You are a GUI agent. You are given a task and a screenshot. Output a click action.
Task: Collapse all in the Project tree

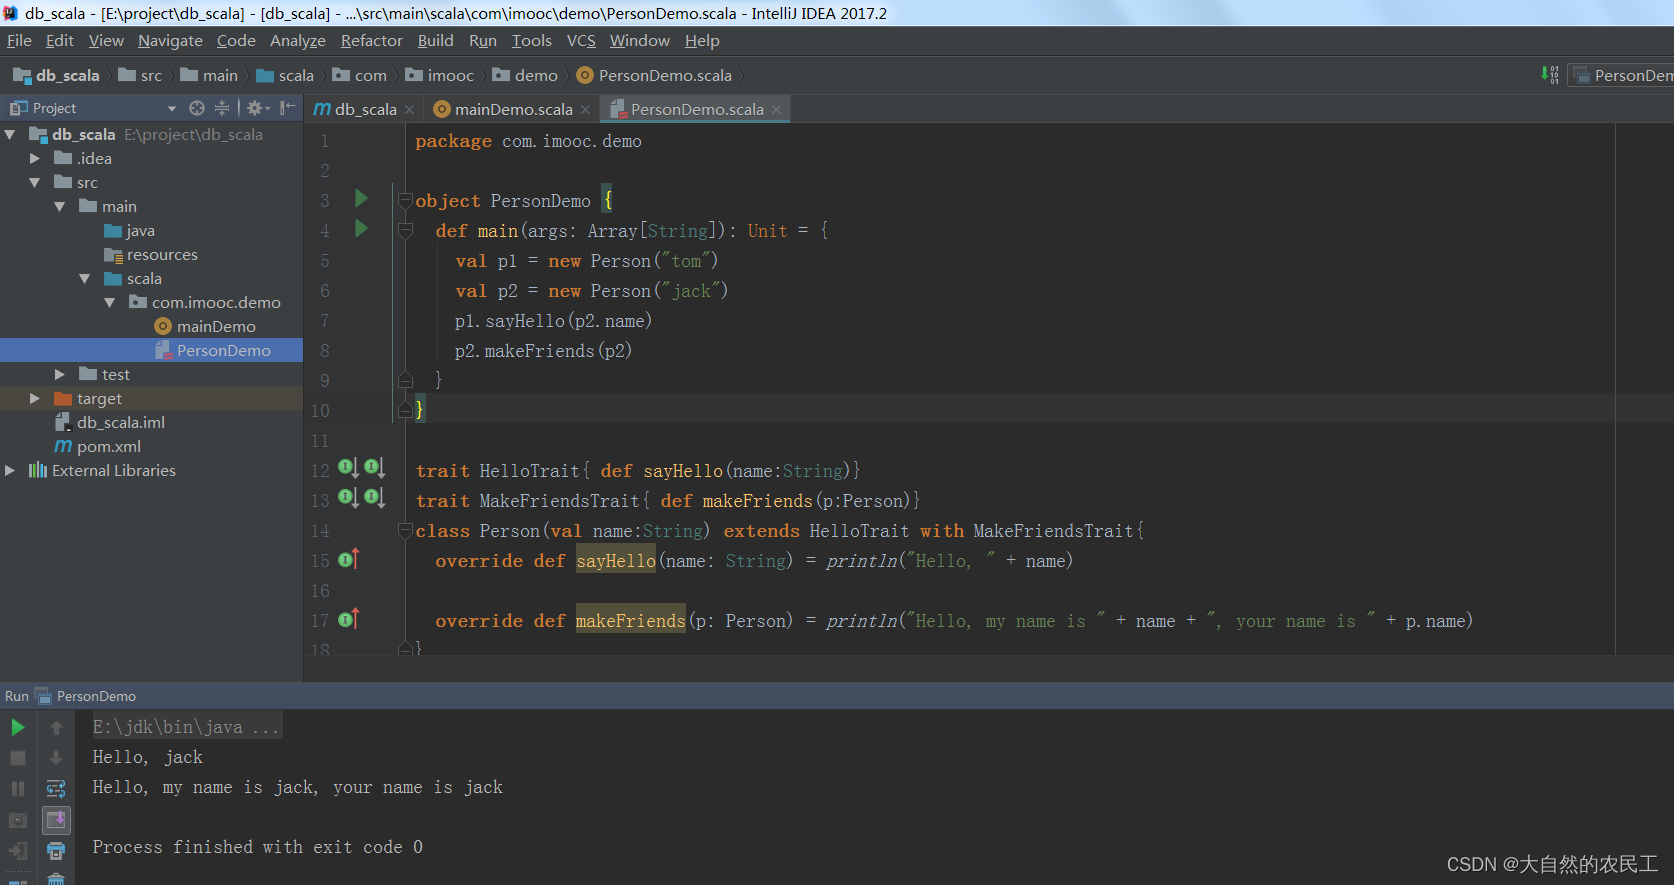tap(222, 108)
